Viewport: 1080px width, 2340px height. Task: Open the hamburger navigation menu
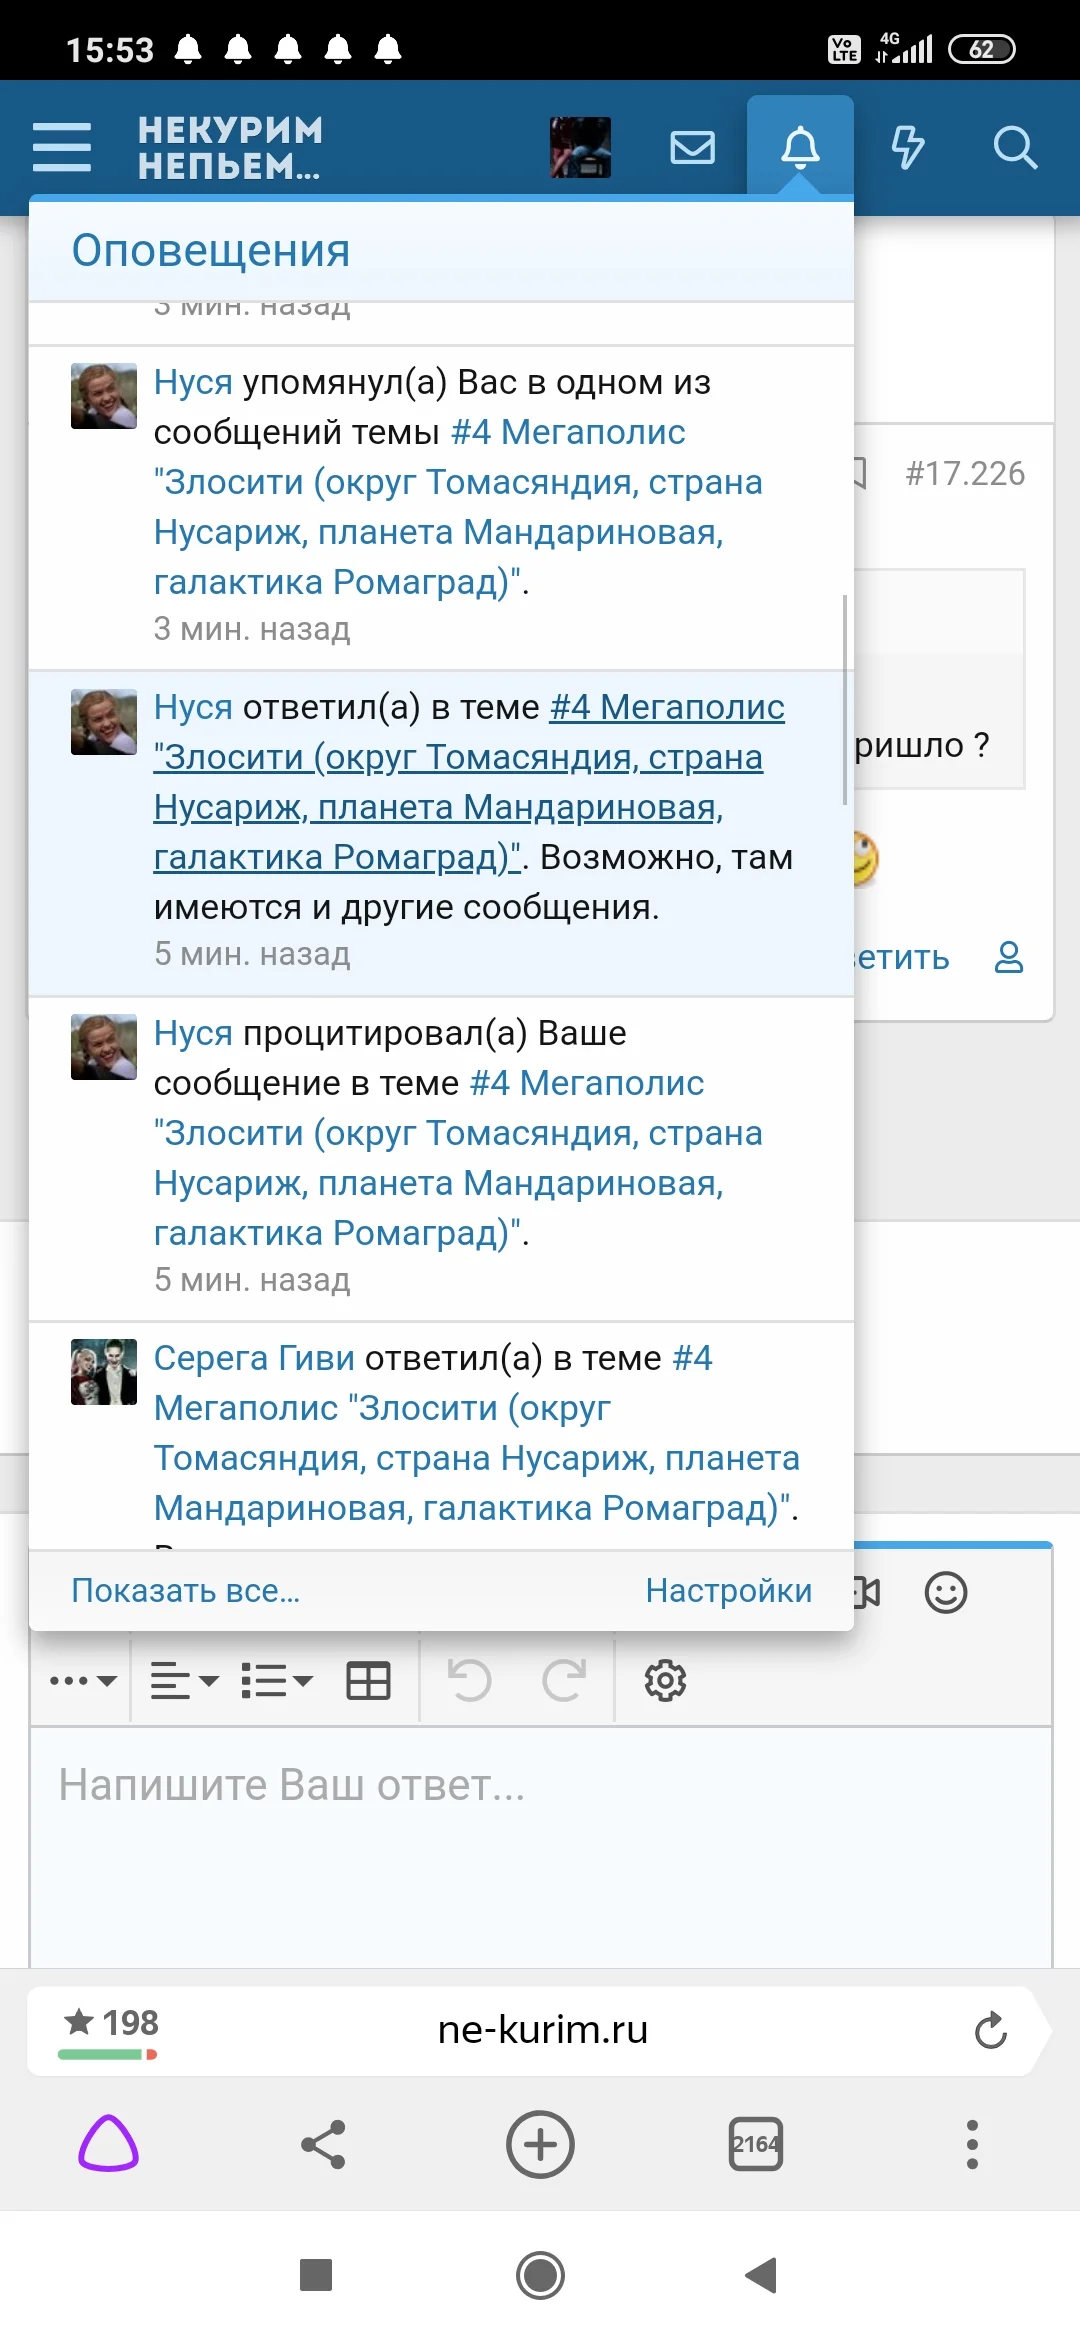click(x=62, y=147)
